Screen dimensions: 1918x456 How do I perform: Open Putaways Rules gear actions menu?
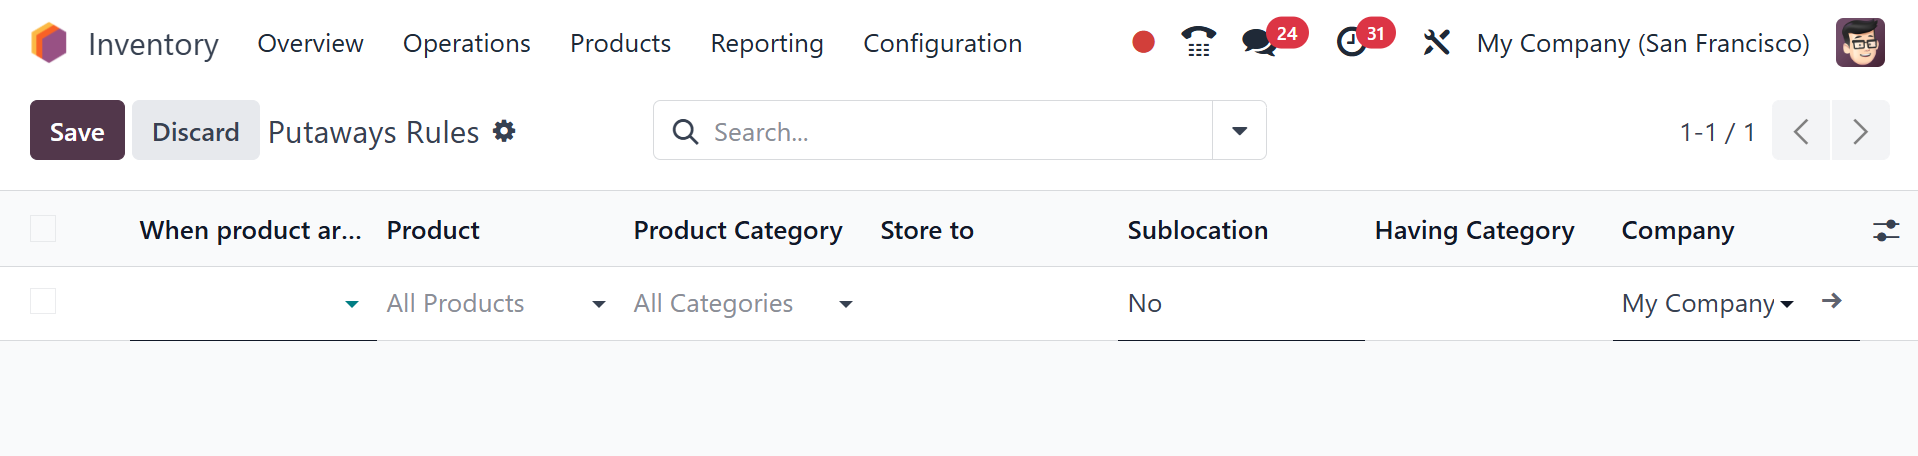(x=505, y=131)
